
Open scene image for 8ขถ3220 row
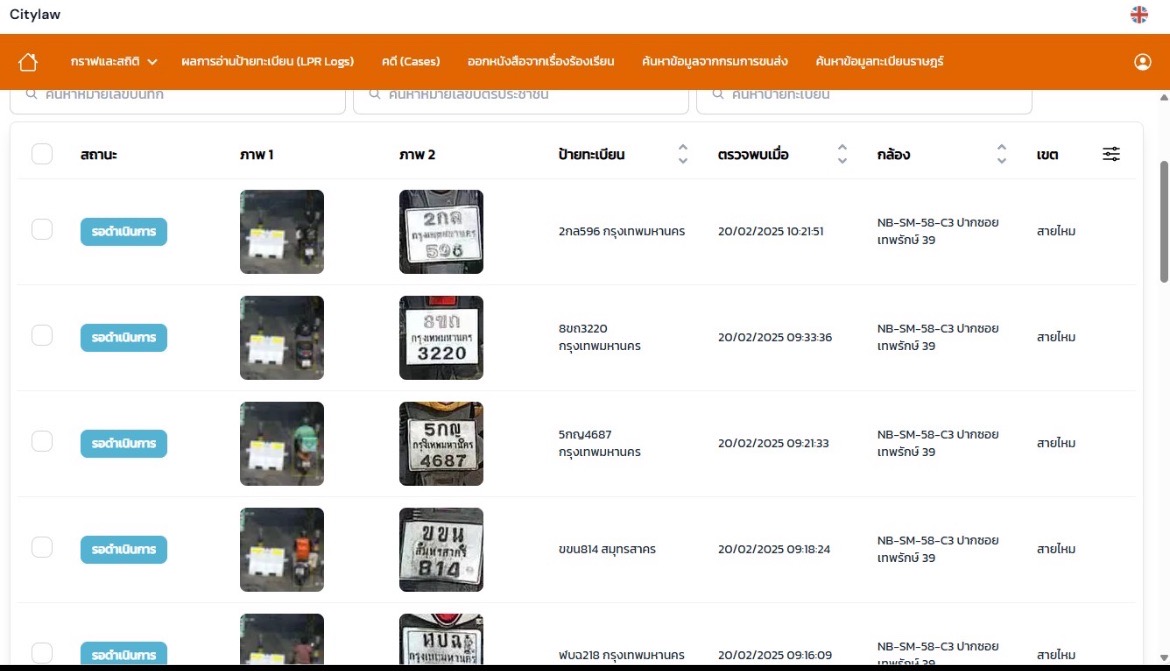(x=282, y=337)
